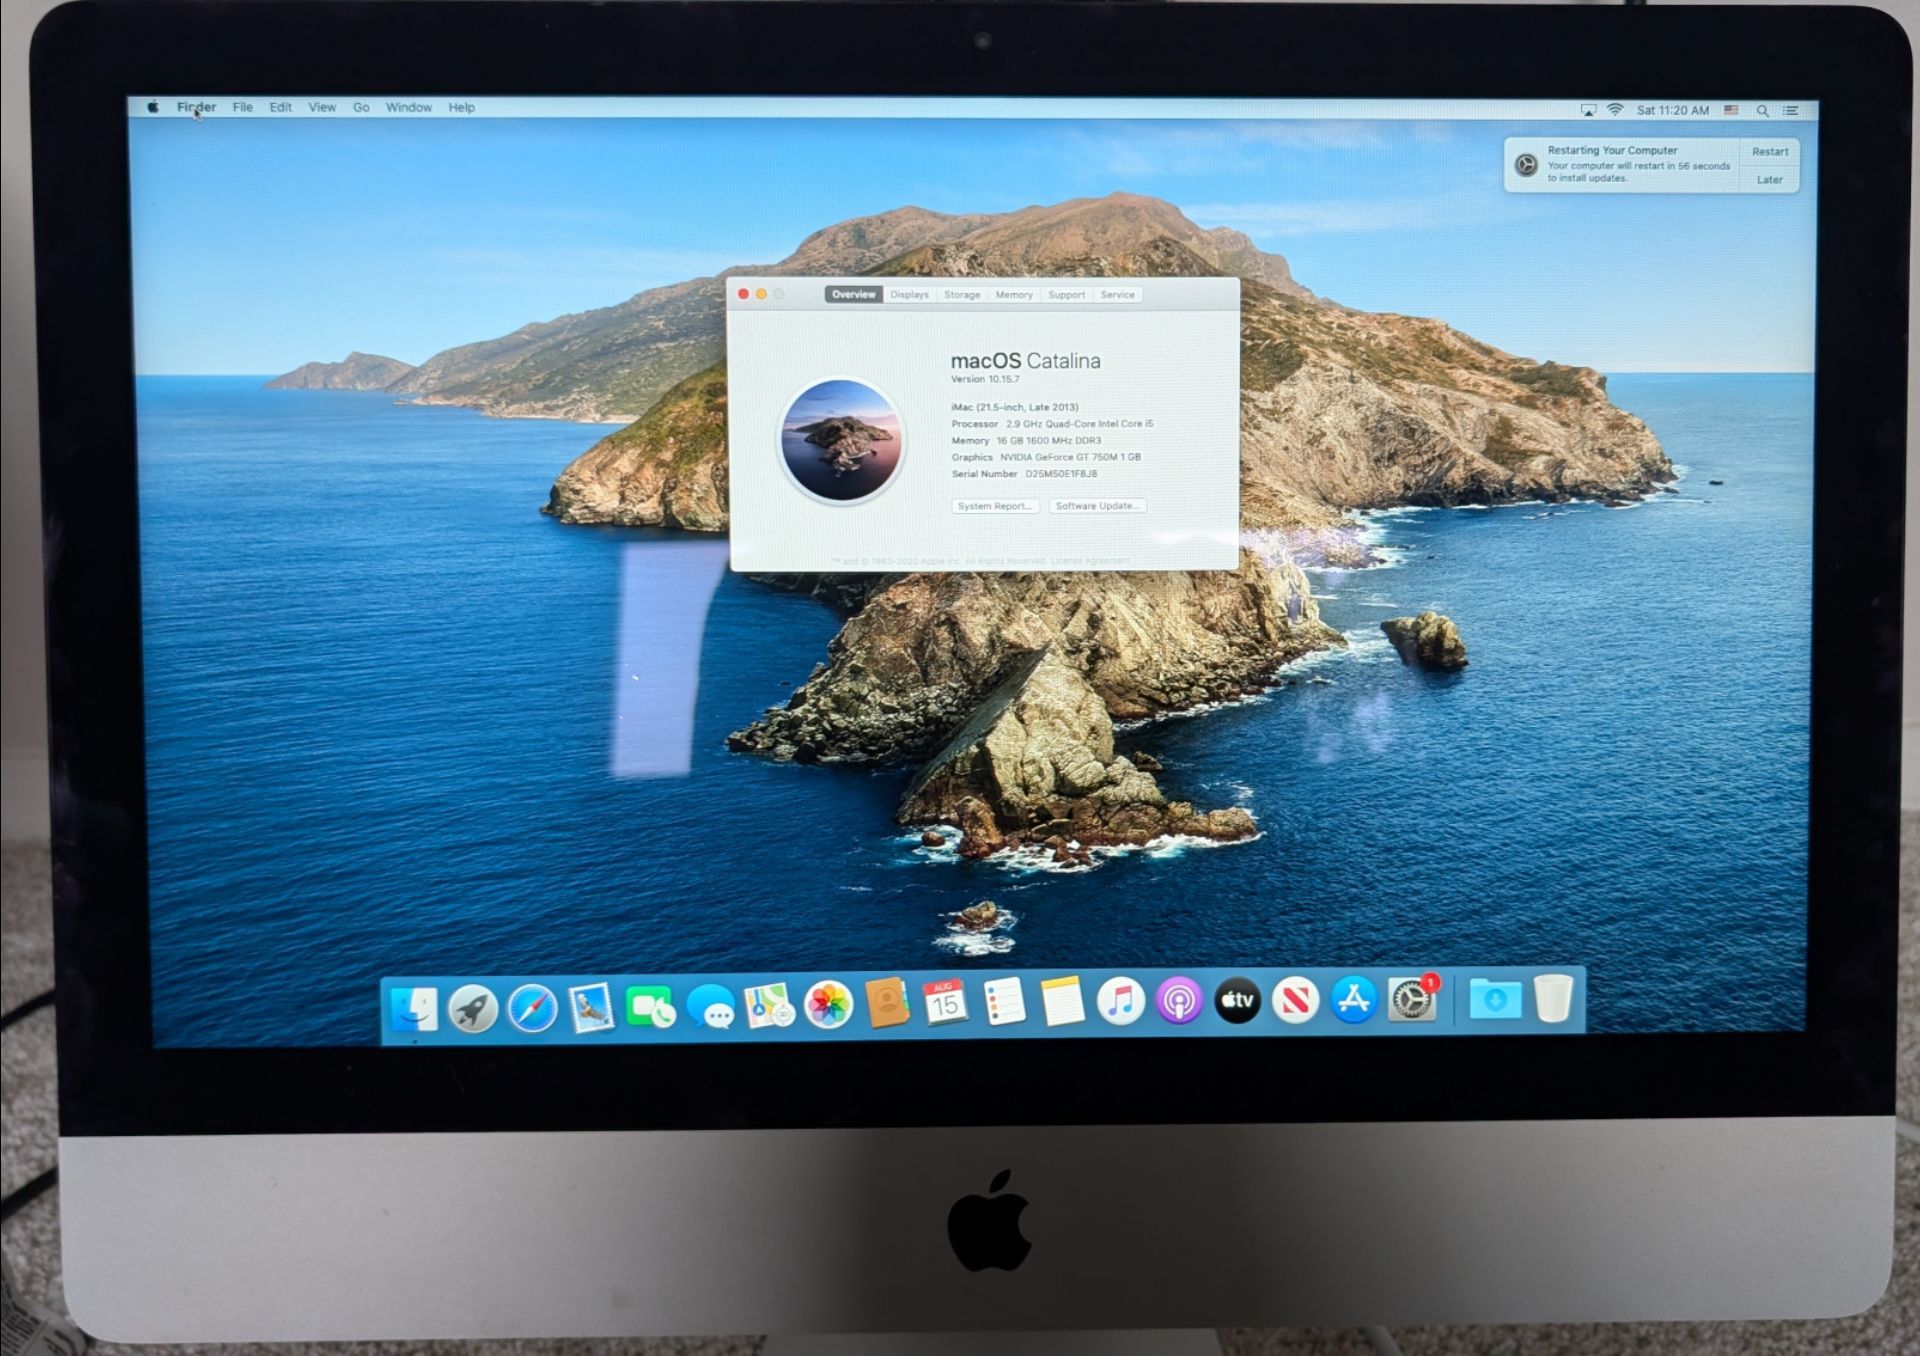This screenshot has height=1356, width=1920.
Task: Switch to the Displays tab
Action: coord(910,295)
